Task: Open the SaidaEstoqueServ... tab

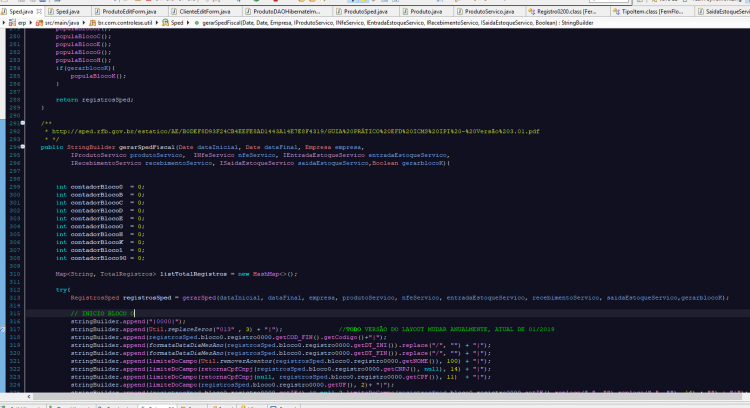Action: [x=723, y=11]
